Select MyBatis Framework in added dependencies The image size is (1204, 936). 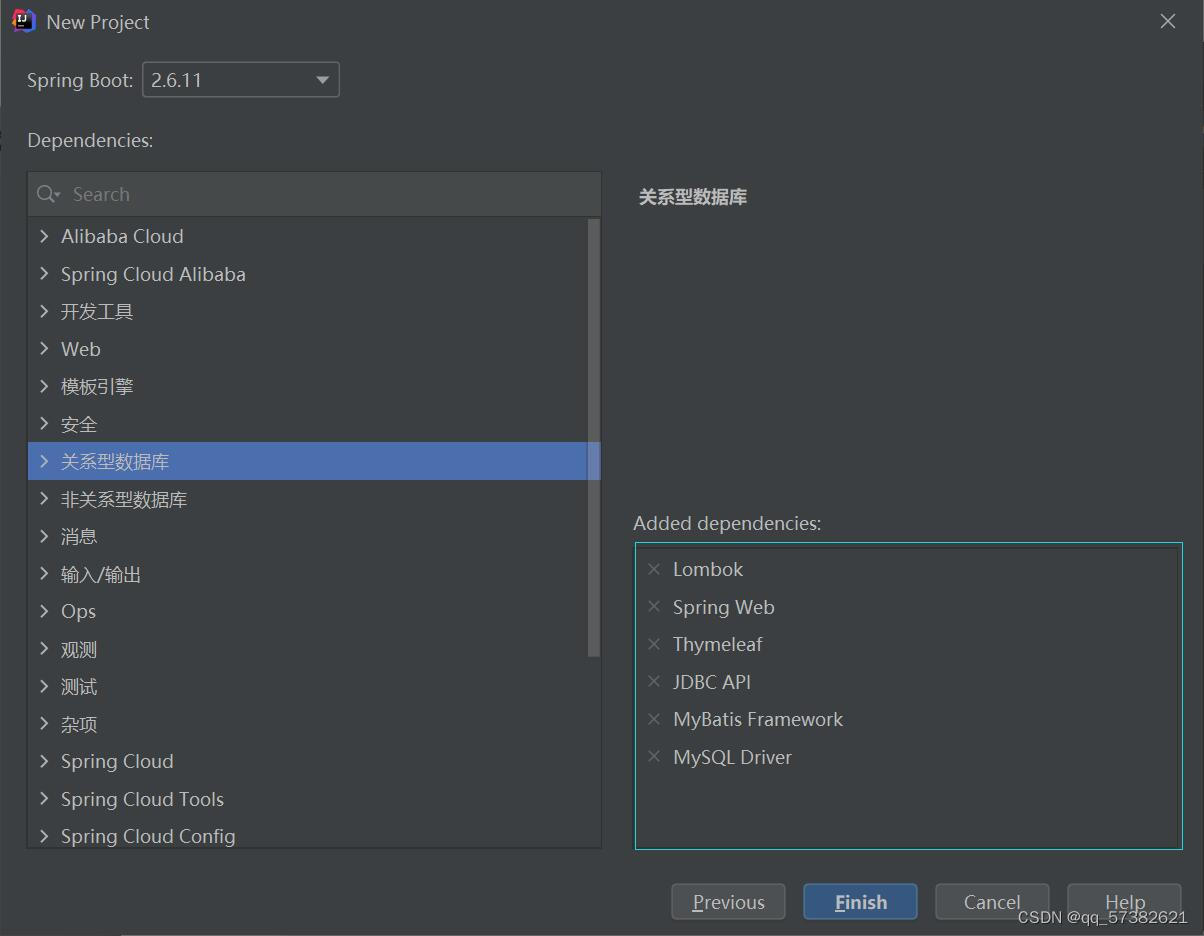point(758,719)
